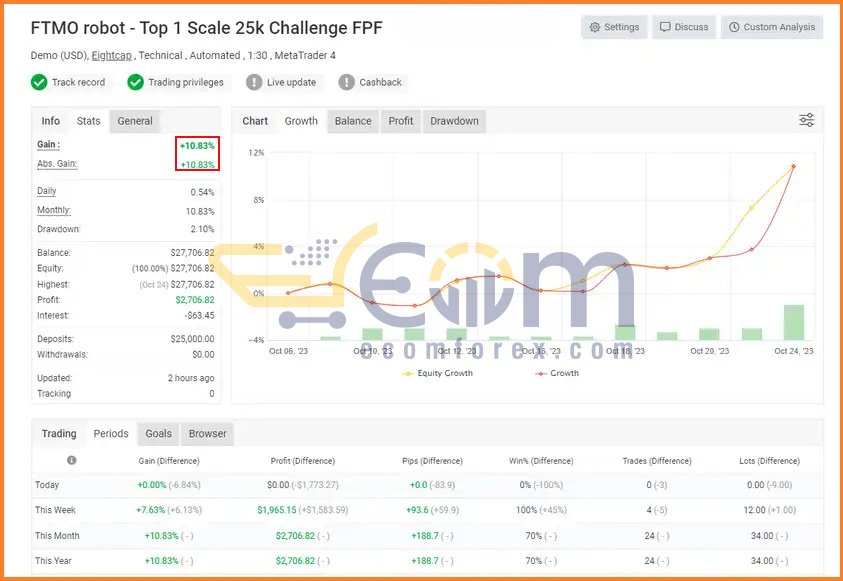843x581 pixels.
Task: Click the Live update warning icon
Action: [254, 82]
